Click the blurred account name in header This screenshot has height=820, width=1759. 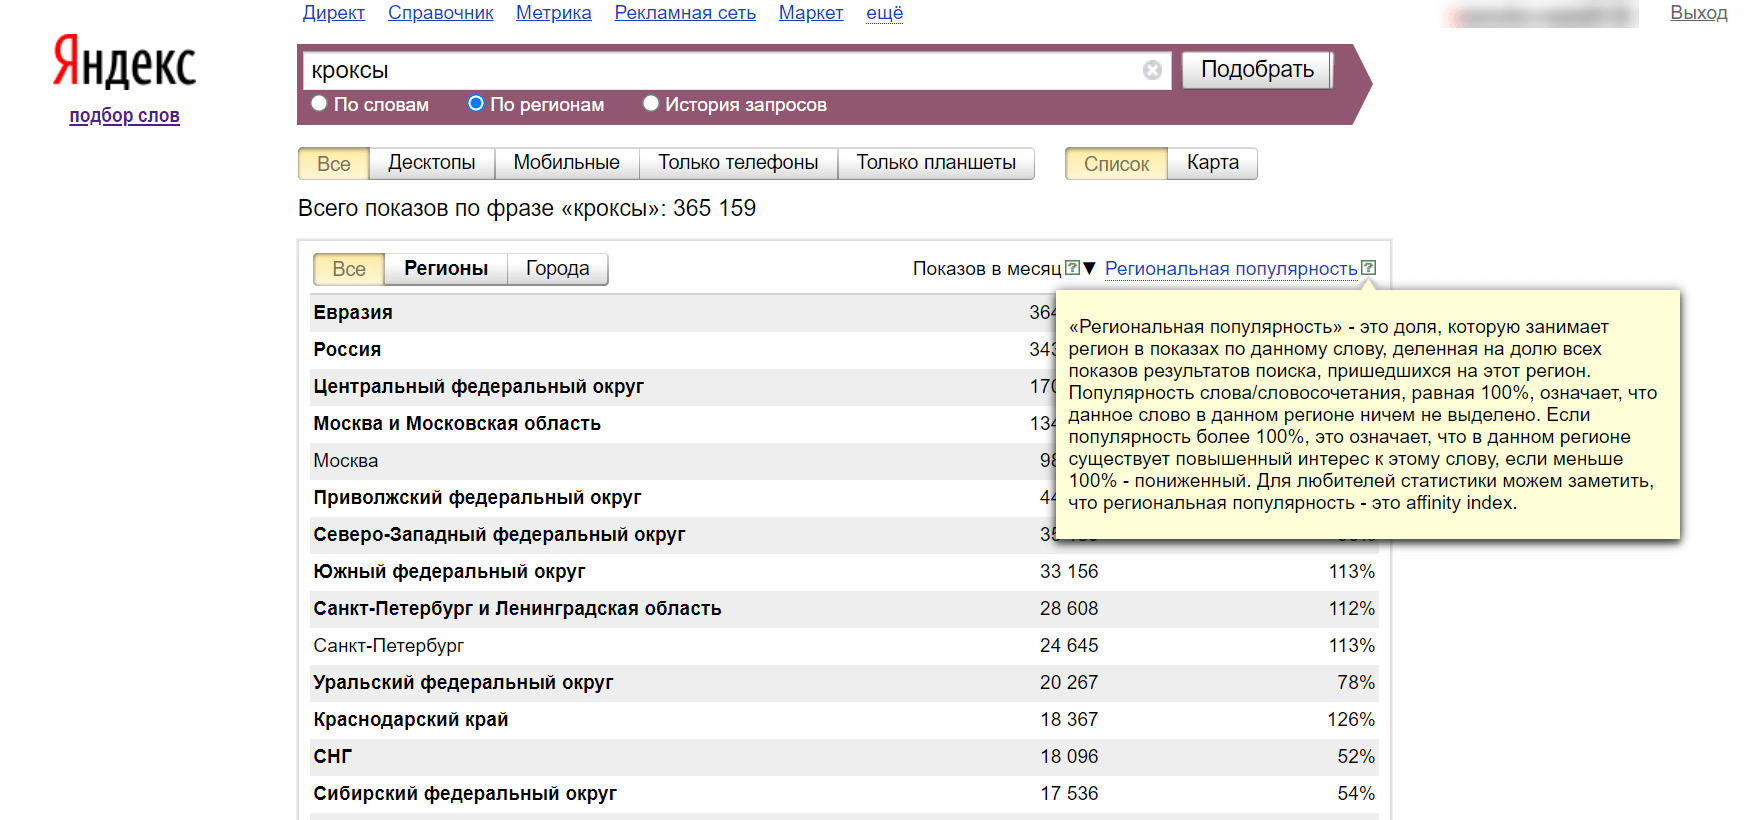(1541, 14)
